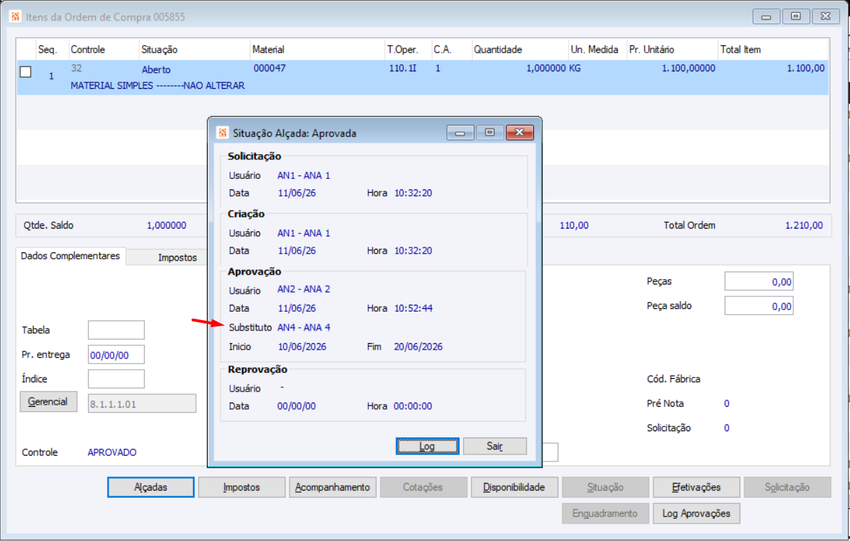This screenshot has width=850, height=541.
Task: Click the Sair button
Action: (494, 446)
